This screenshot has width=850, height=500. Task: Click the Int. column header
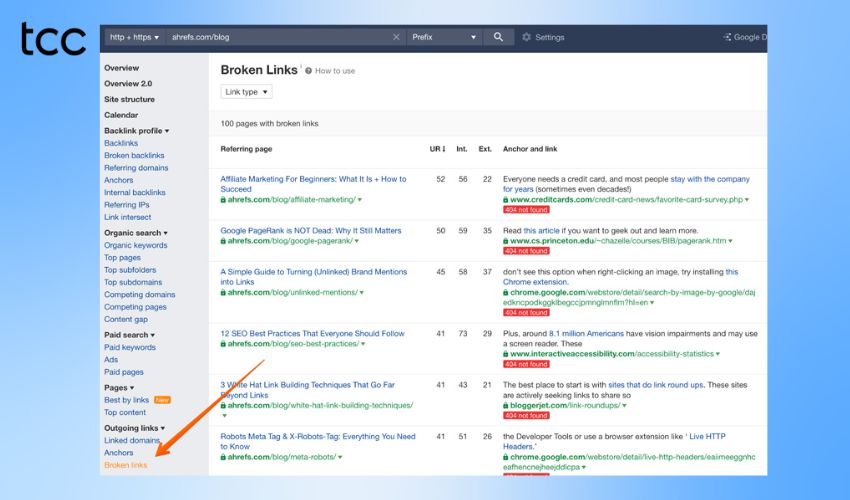461,149
